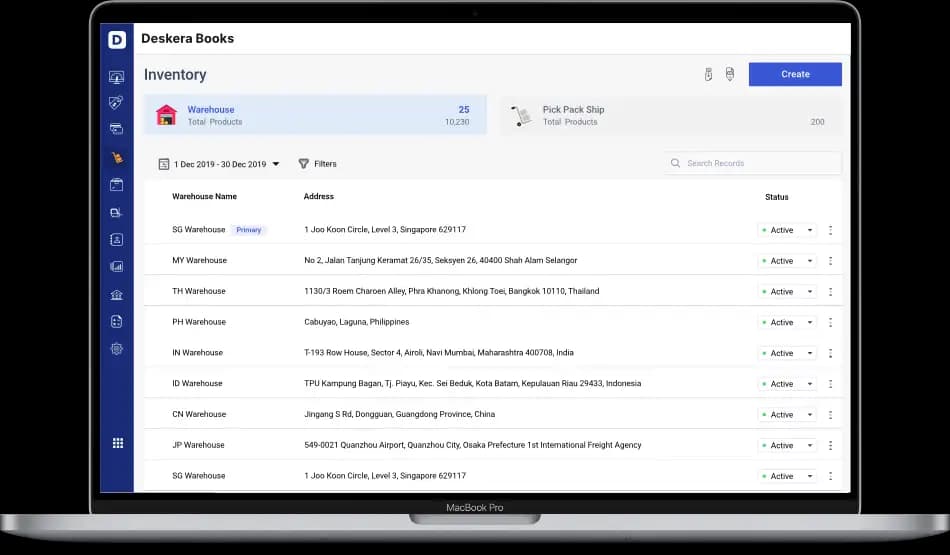
Task: Select the JP Warehouse name cell
Action: 198,445
